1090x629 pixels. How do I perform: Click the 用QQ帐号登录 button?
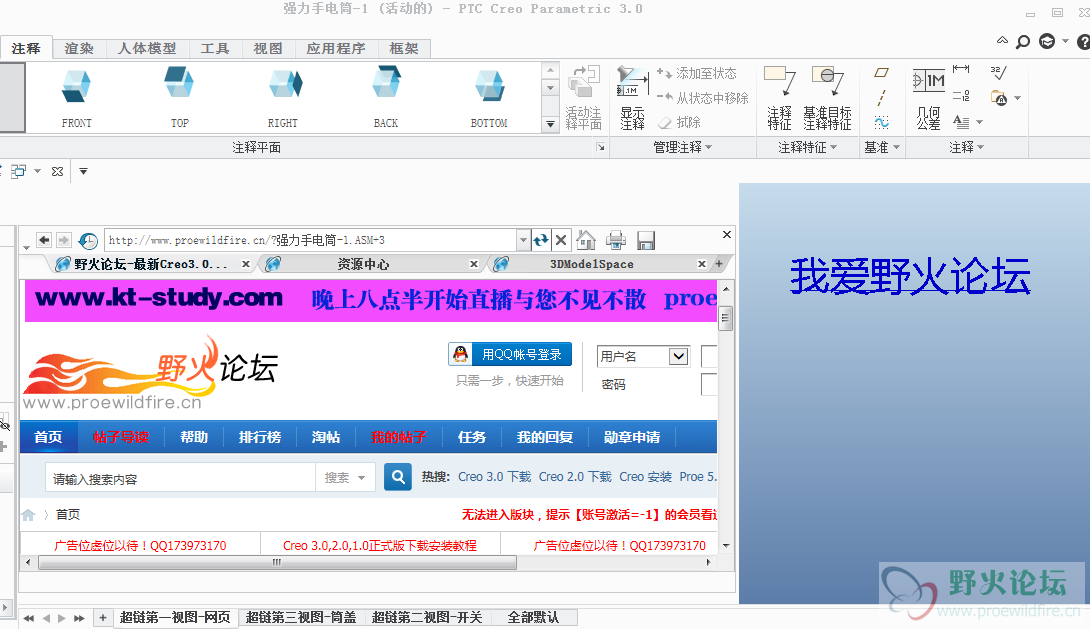coord(510,354)
